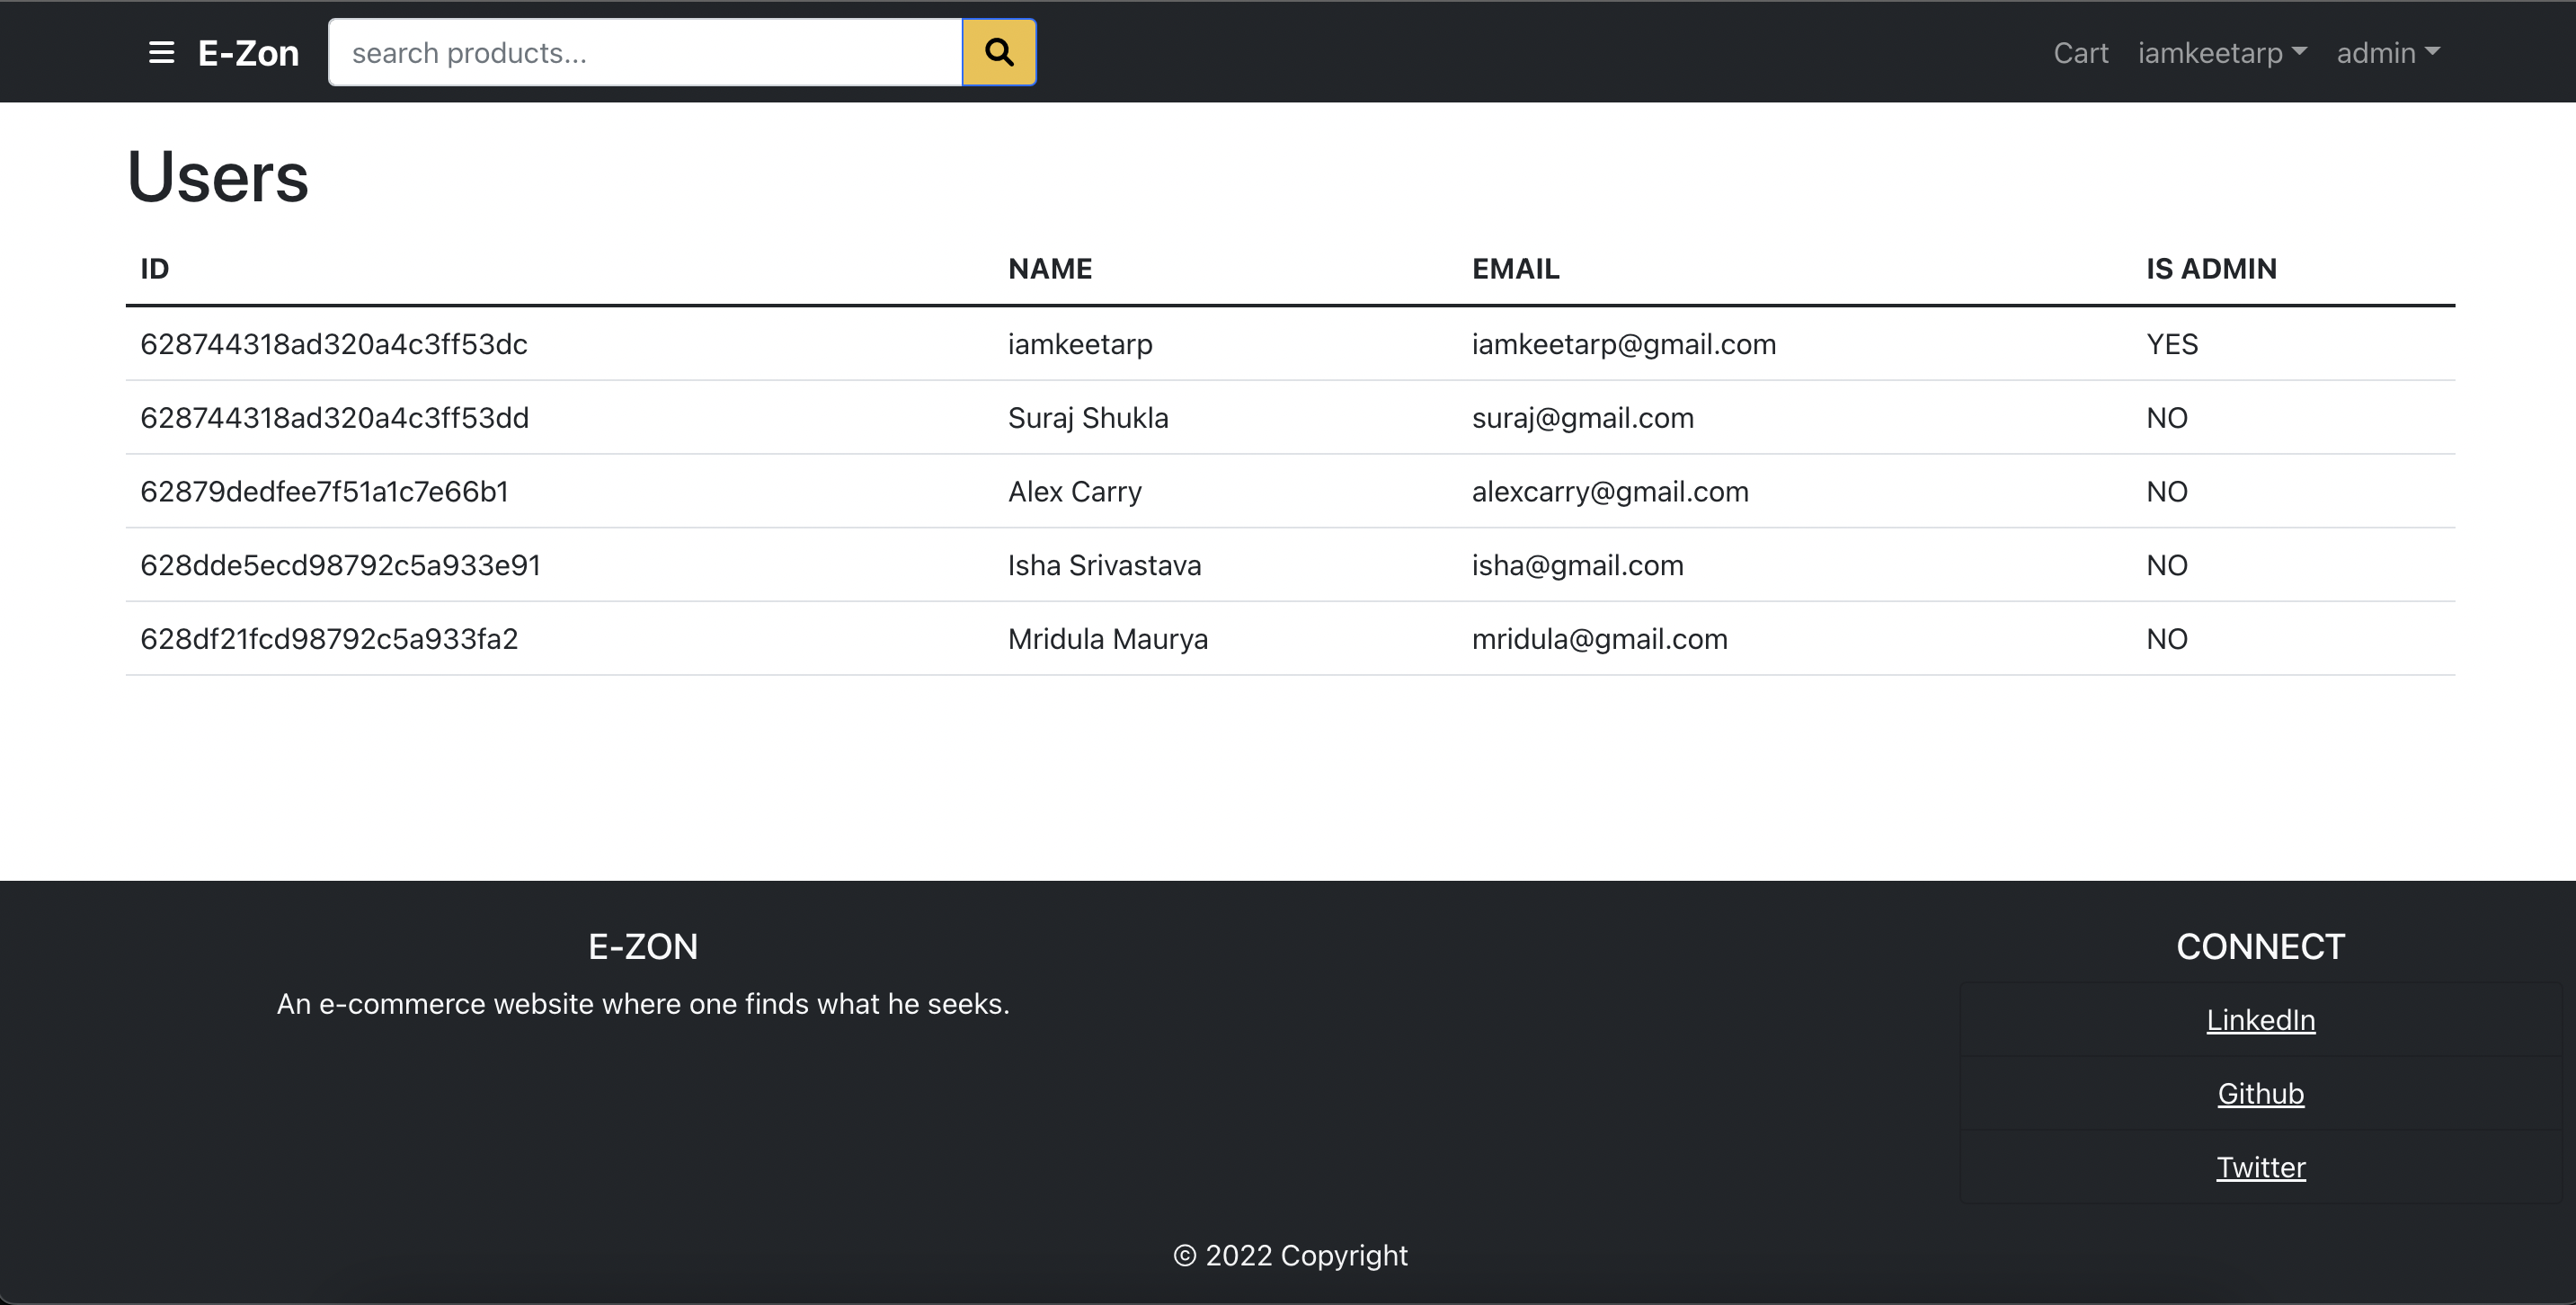The width and height of the screenshot is (2576, 1305).
Task: Click the Suraj Shukla table row
Action: click(1088, 417)
